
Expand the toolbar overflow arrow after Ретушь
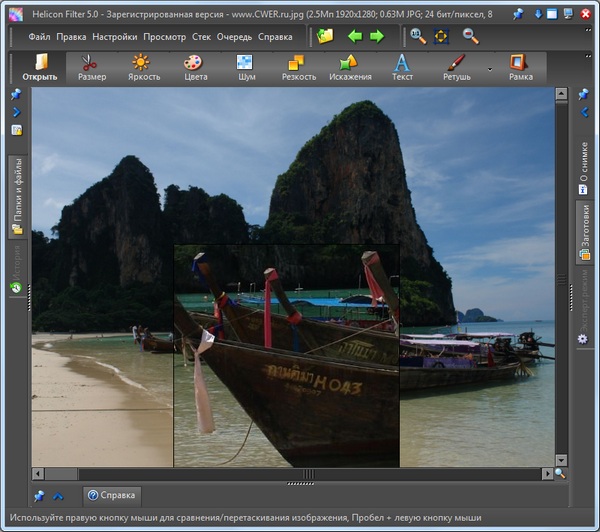[x=490, y=69]
